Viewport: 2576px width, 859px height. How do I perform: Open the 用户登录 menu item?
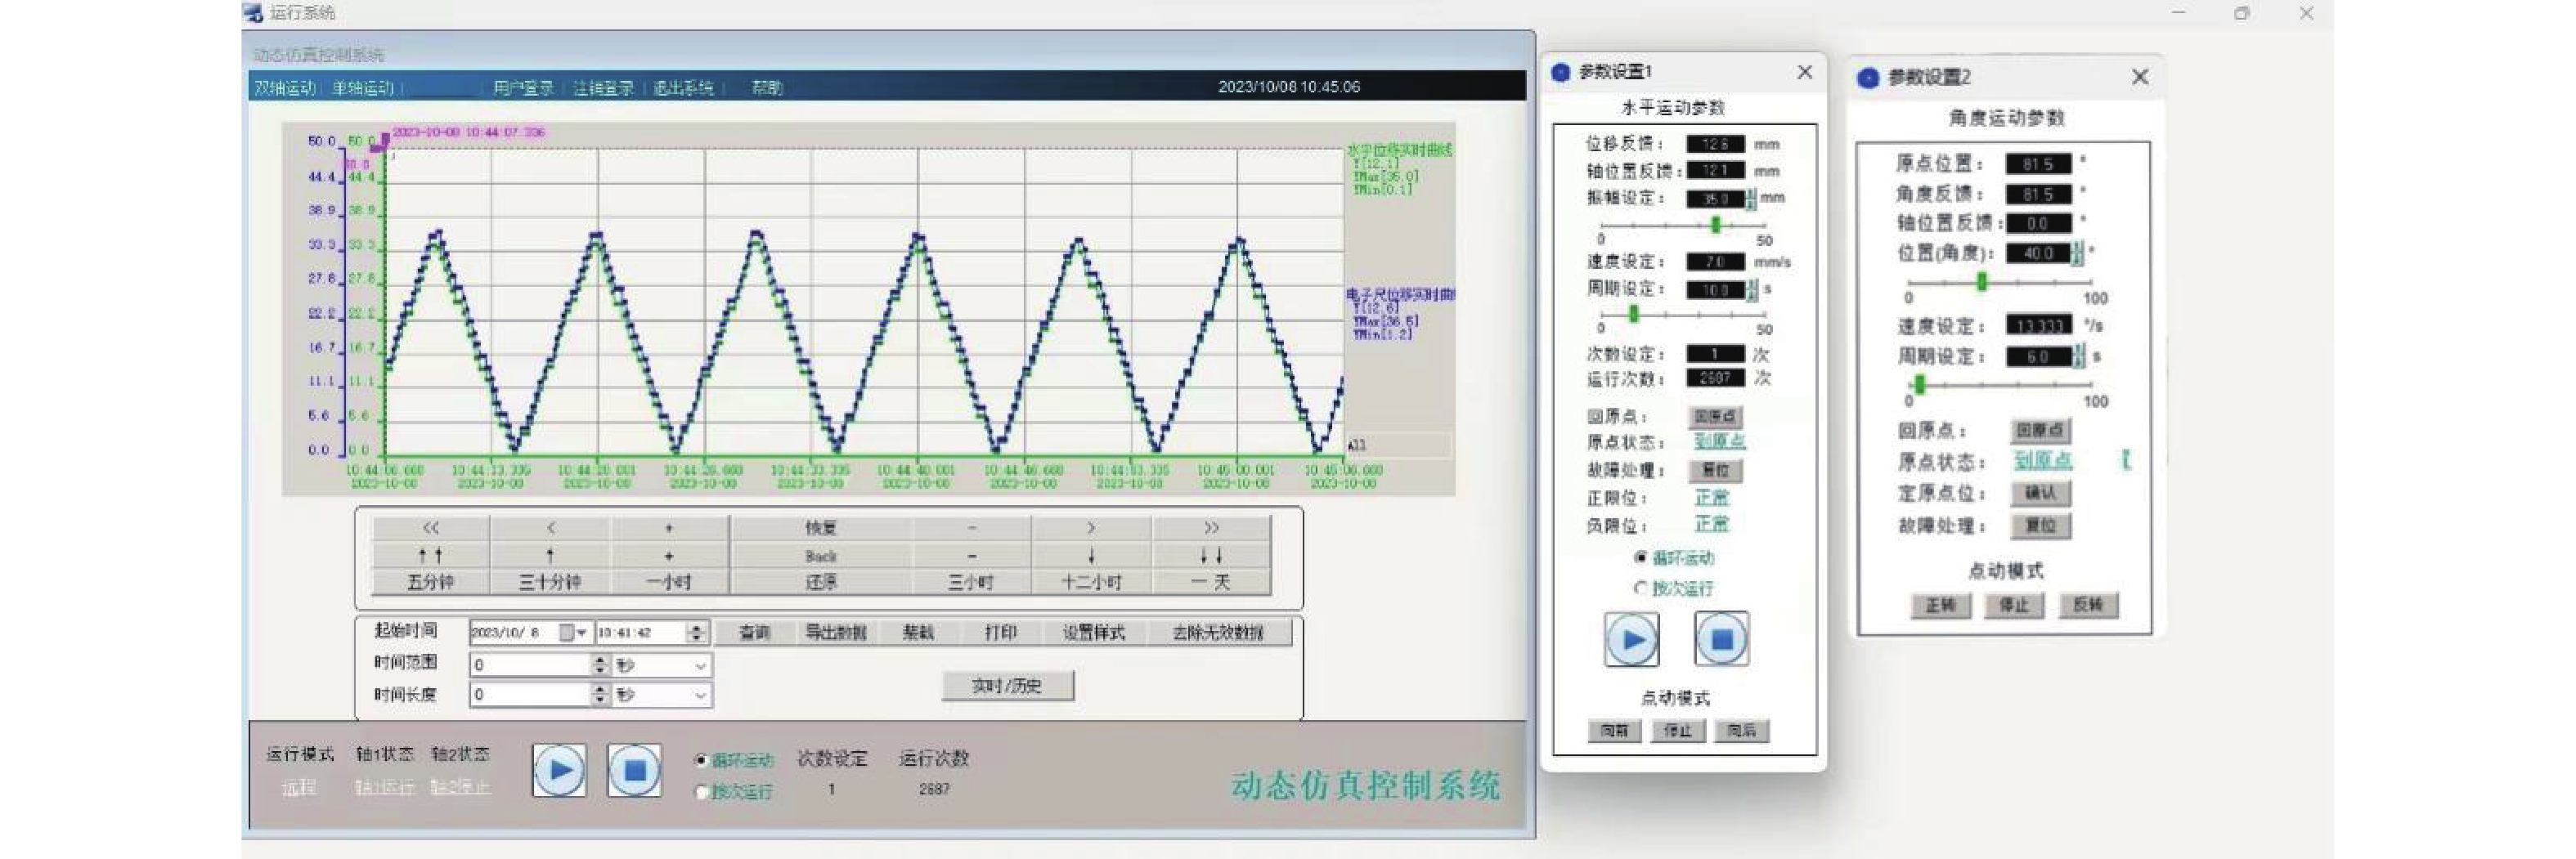523,88
